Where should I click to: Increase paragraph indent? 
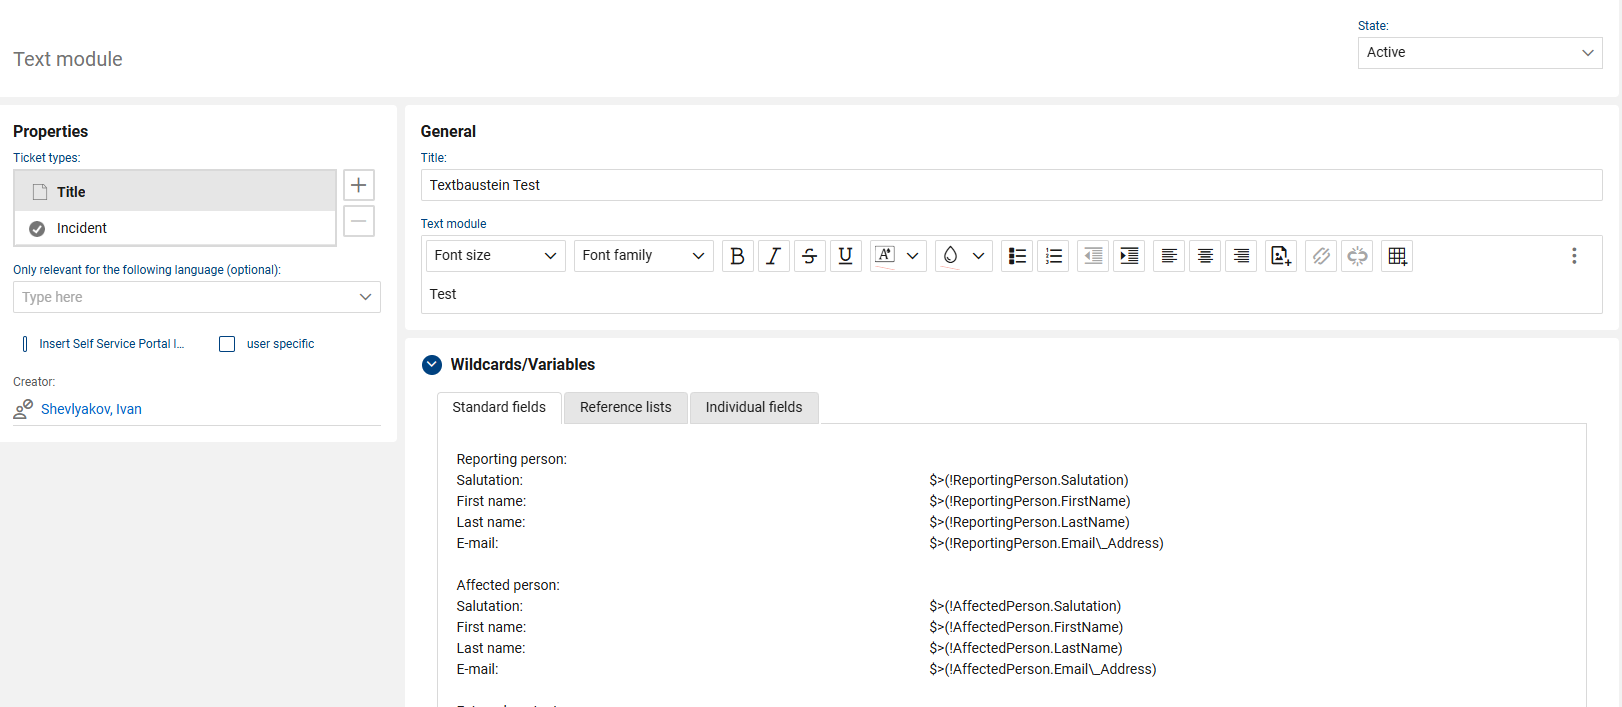point(1129,256)
